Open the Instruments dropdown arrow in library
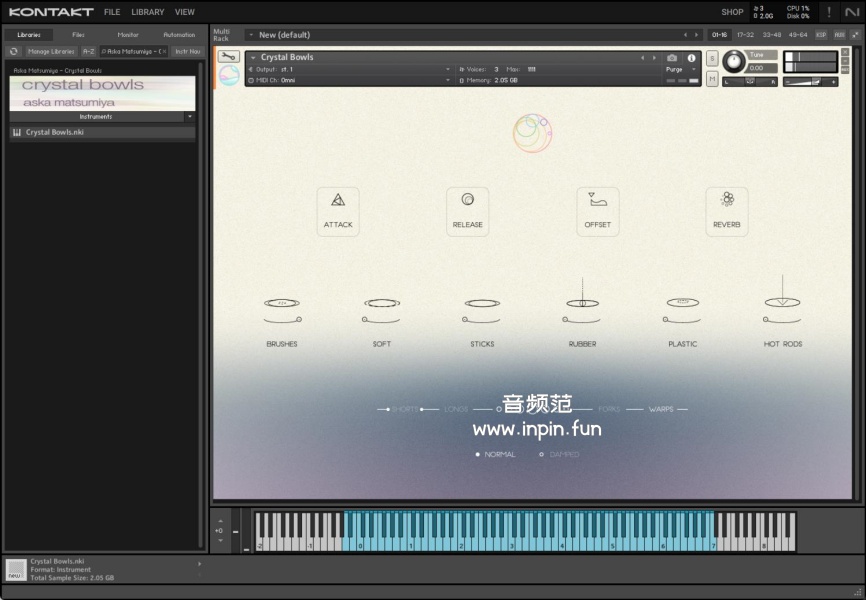 tap(190, 117)
